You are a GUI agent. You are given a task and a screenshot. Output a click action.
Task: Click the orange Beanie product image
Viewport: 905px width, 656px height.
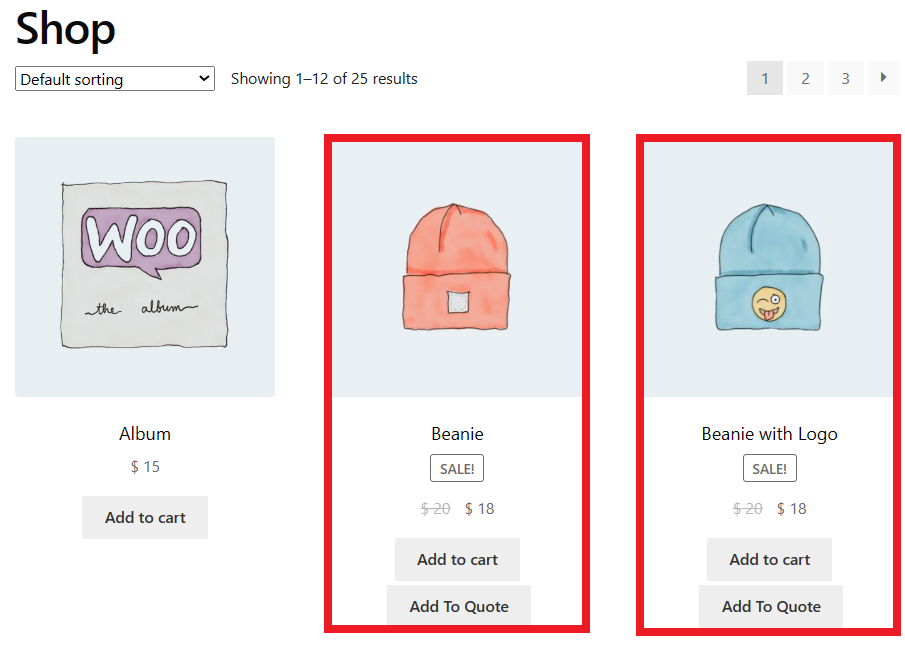coord(456,266)
